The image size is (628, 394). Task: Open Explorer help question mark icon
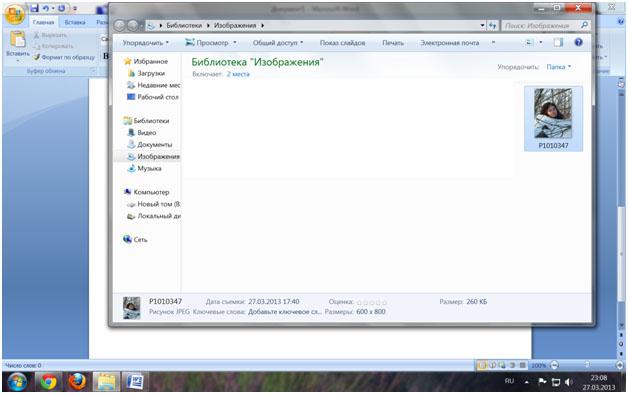(x=578, y=42)
